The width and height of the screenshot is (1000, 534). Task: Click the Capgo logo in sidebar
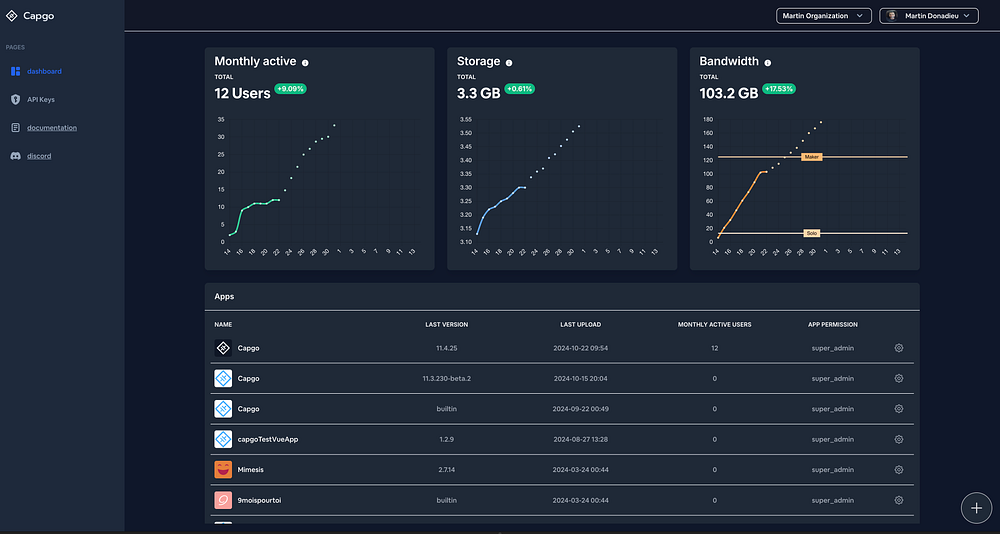pyautogui.click(x=11, y=17)
